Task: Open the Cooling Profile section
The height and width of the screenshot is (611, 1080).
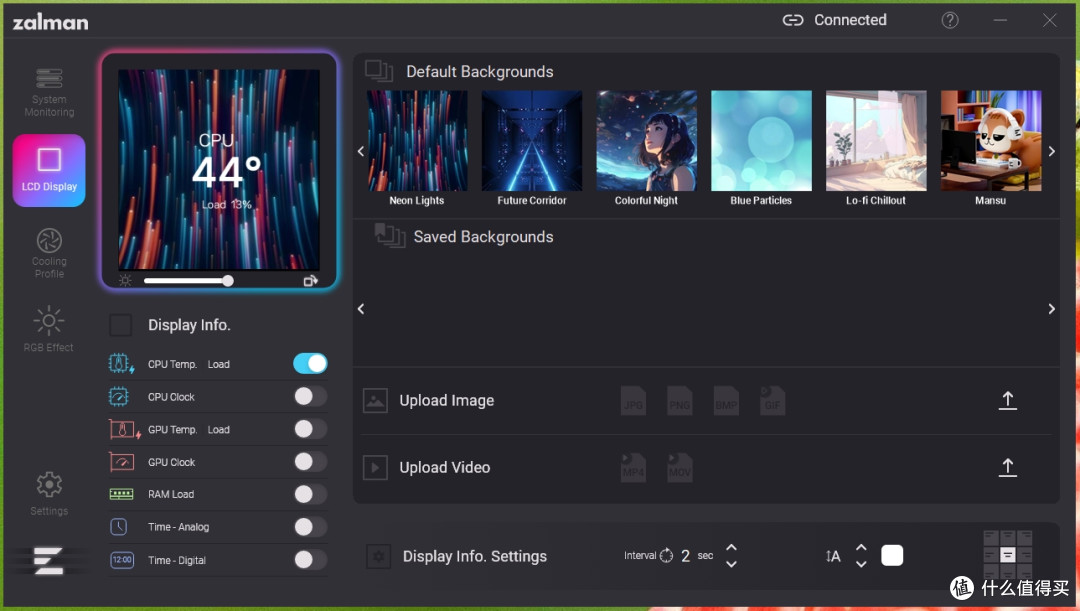Action: (49, 253)
